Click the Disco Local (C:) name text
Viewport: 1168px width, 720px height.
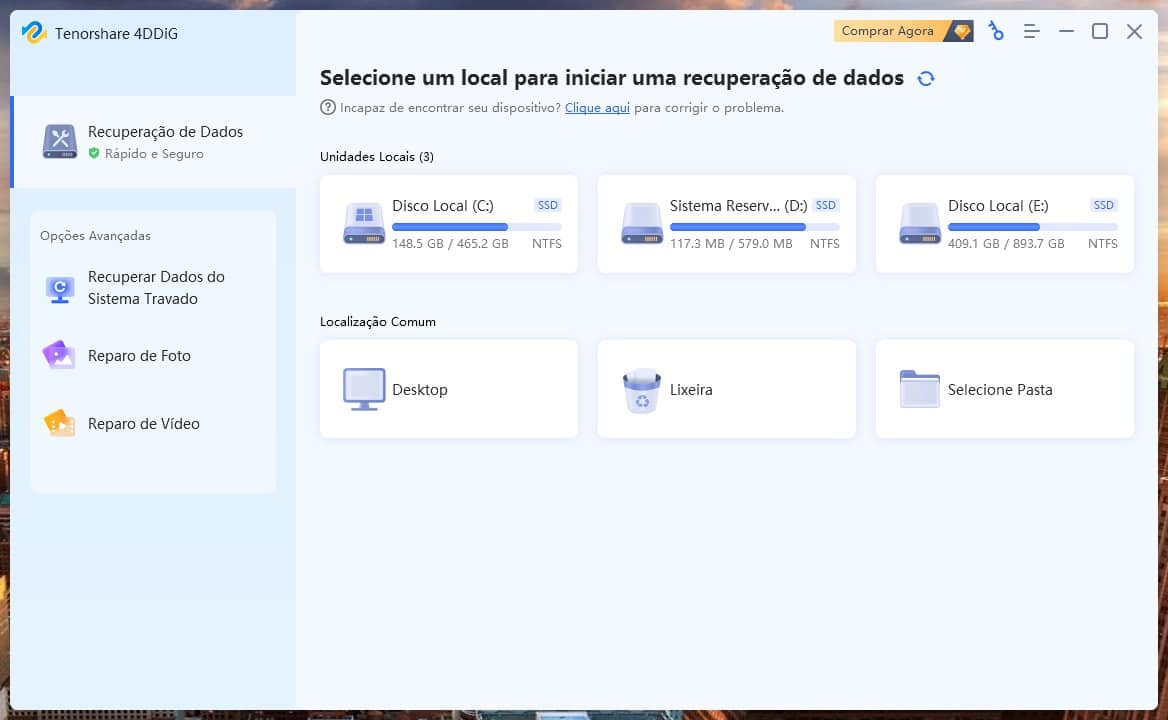(442, 206)
